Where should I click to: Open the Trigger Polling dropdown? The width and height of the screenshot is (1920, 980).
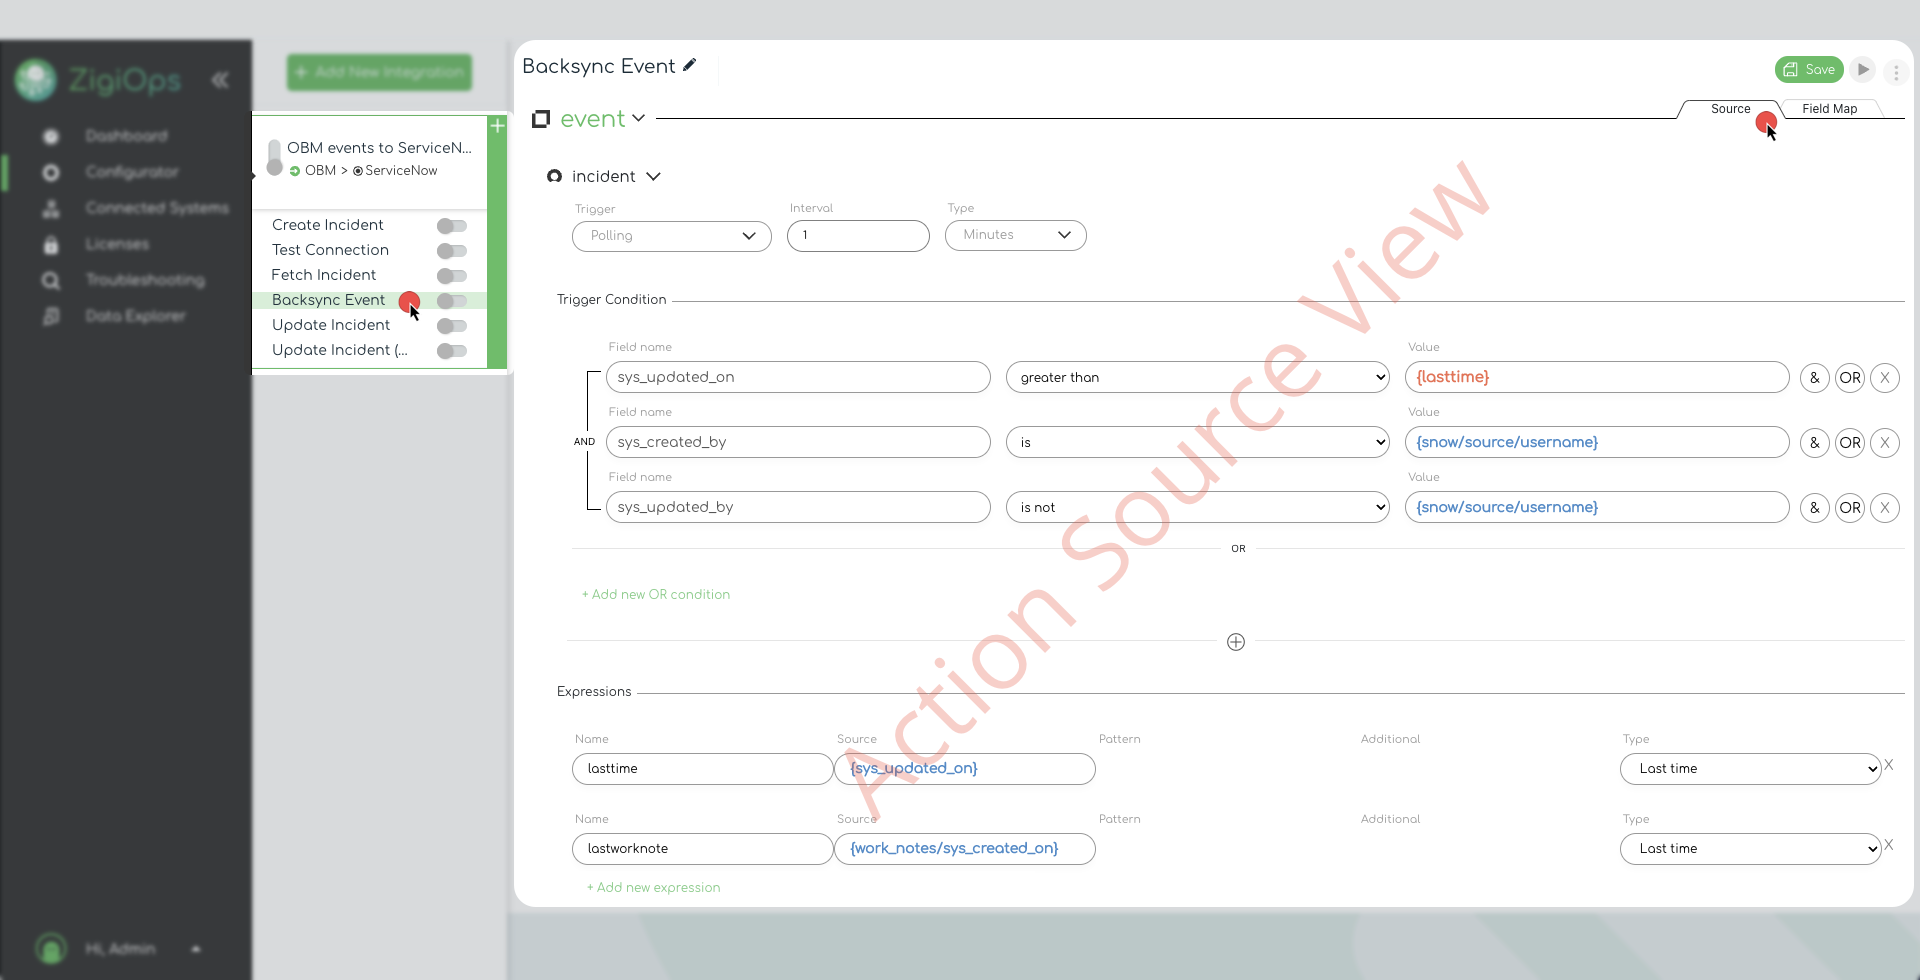[671, 236]
